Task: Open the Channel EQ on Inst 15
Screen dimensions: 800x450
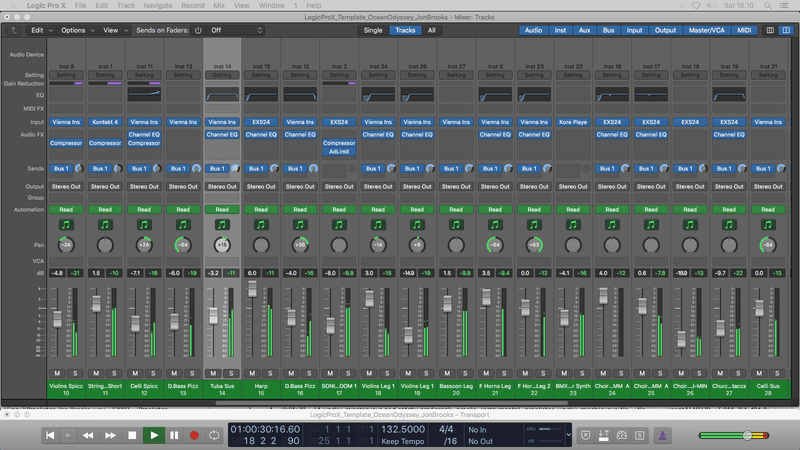Action: click(x=261, y=135)
